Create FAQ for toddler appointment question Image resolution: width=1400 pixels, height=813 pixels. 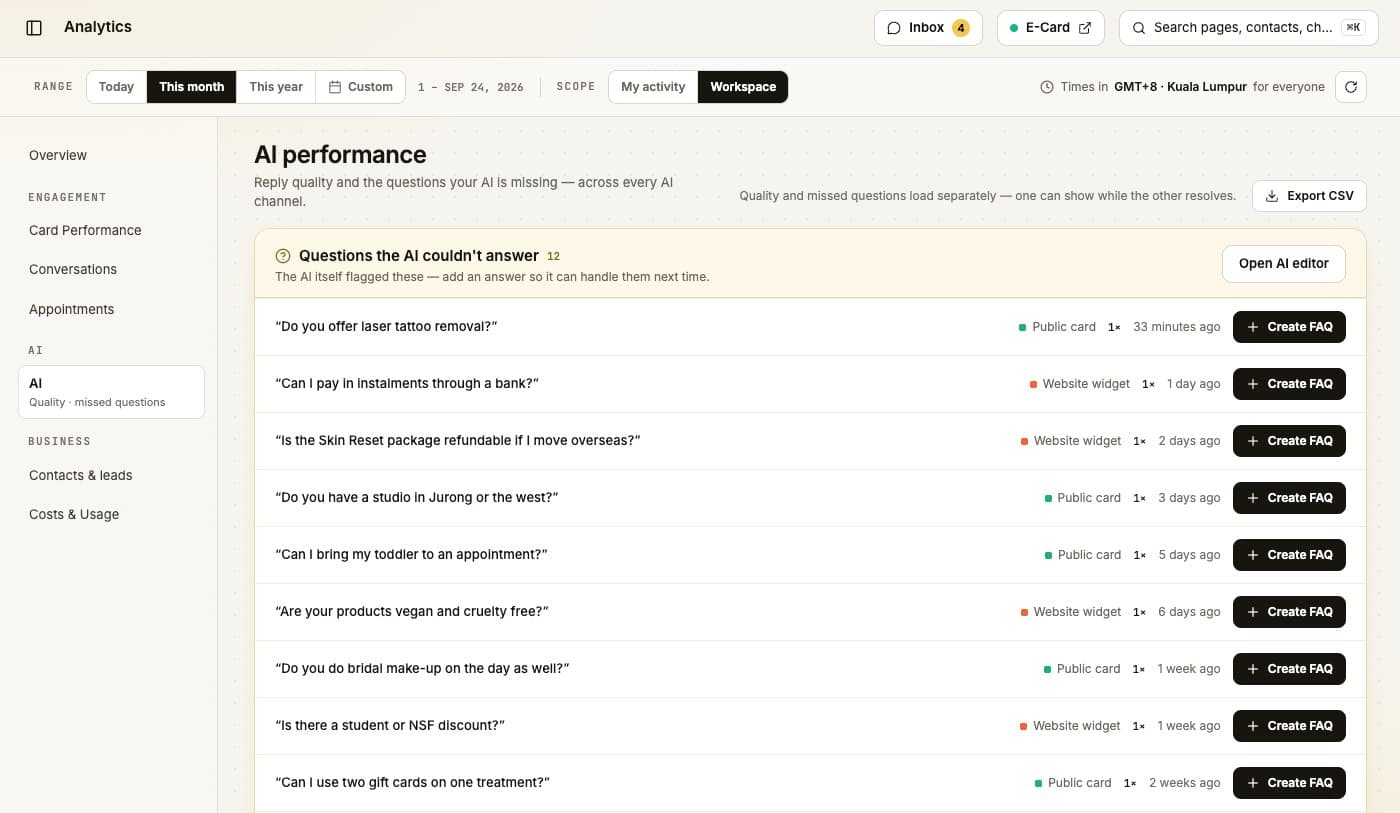(1289, 555)
